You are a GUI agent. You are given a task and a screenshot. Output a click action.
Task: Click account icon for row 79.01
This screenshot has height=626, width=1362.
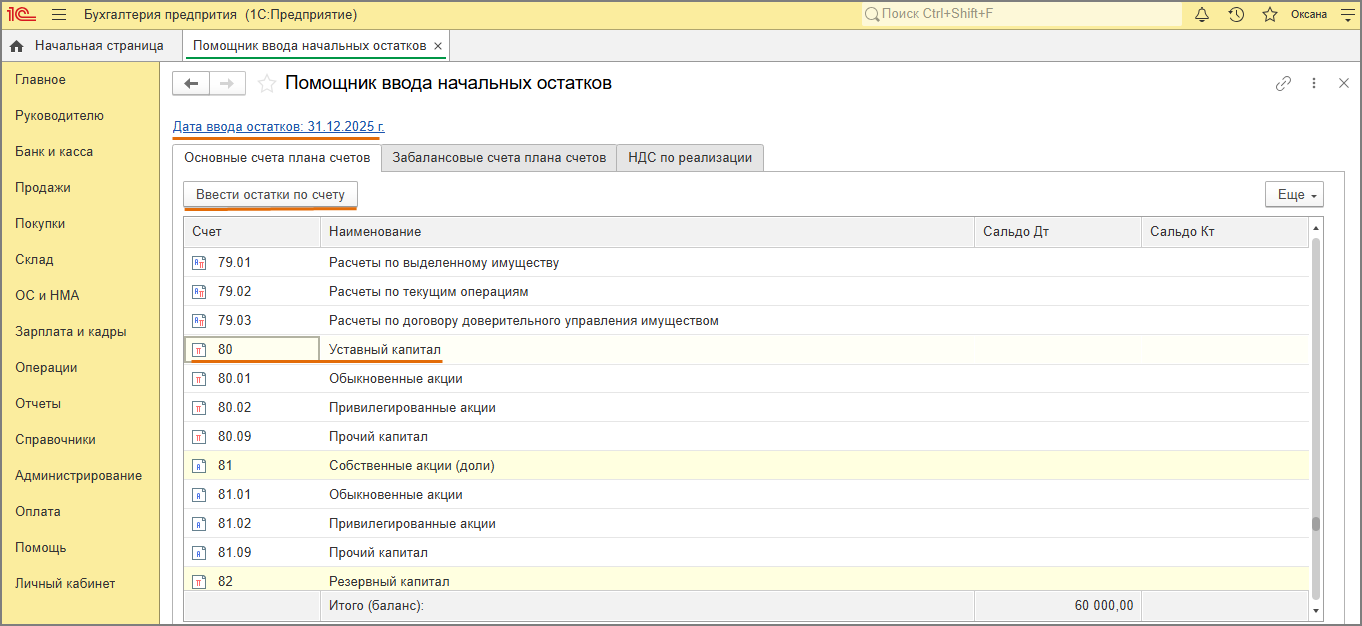pos(199,263)
